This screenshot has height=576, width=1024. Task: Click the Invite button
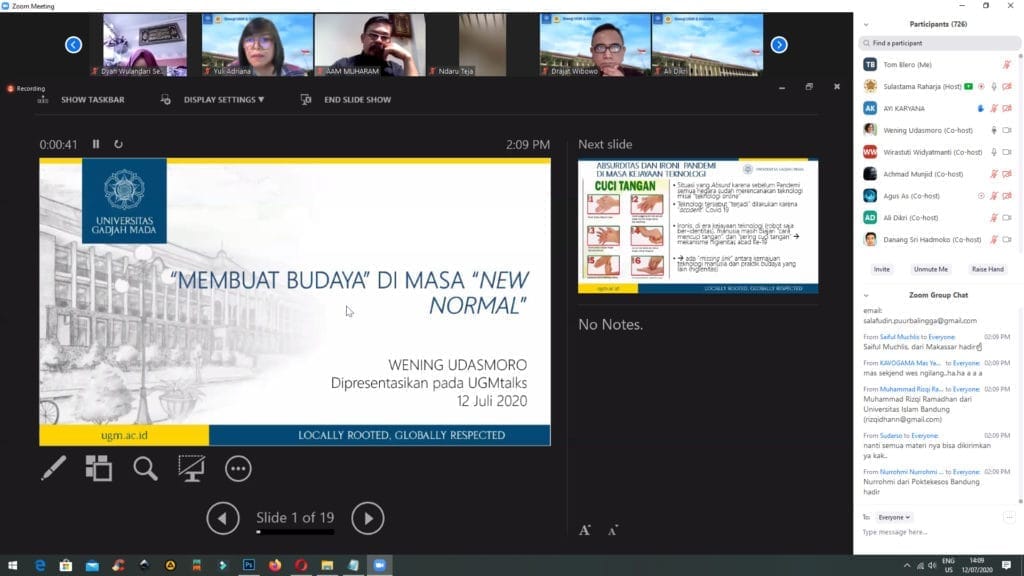pos(882,269)
